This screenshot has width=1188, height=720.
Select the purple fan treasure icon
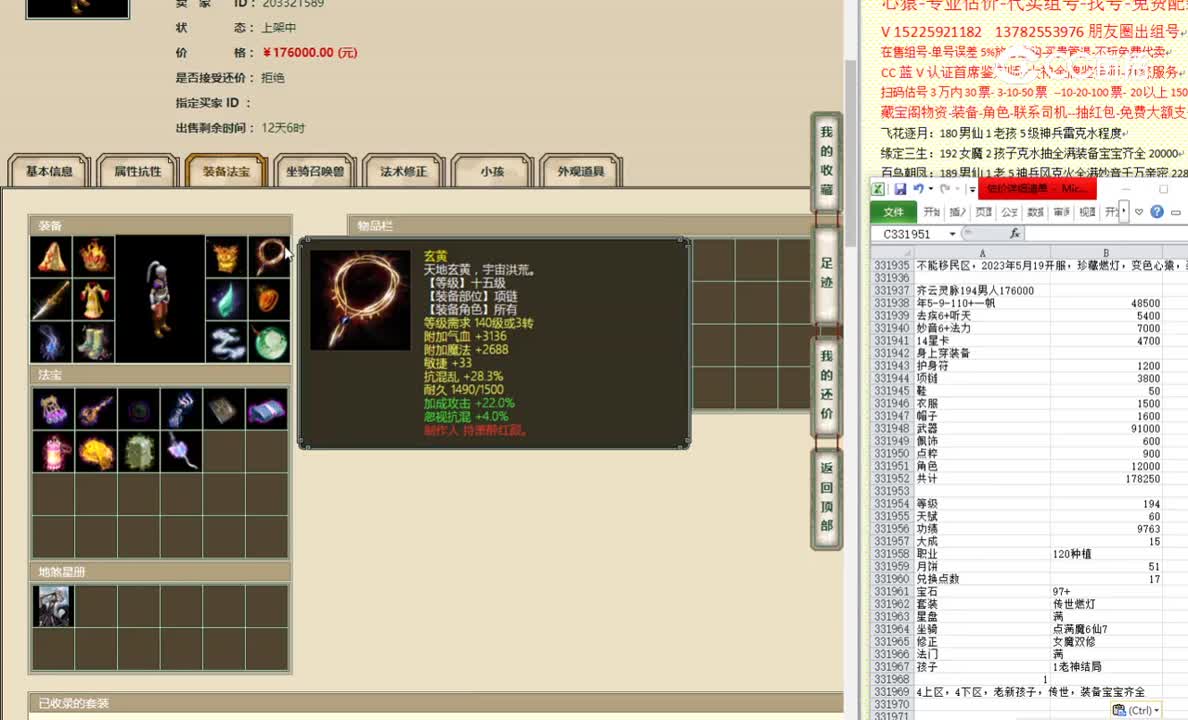181,452
